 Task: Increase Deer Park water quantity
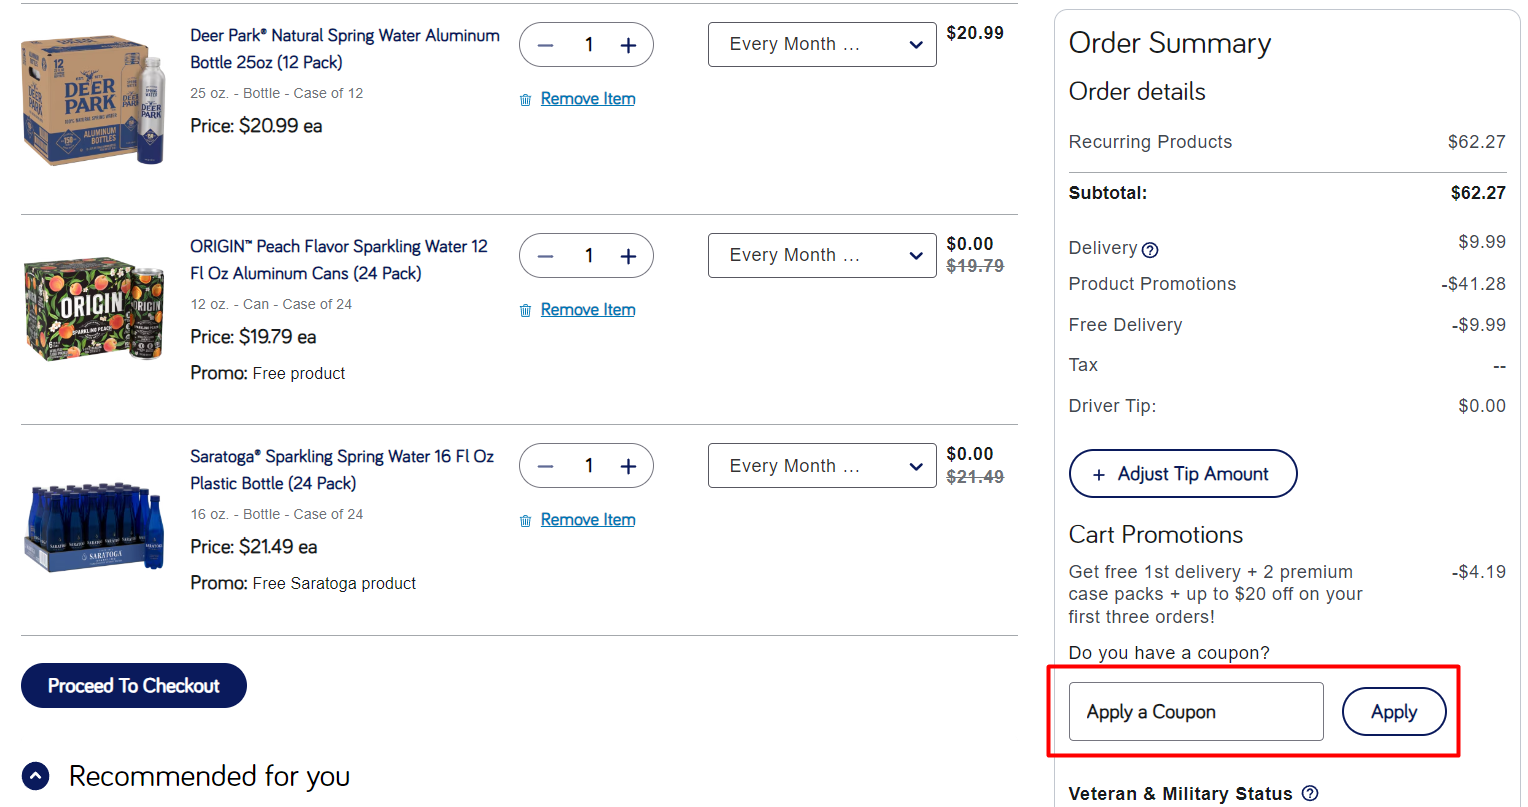coord(628,45)
